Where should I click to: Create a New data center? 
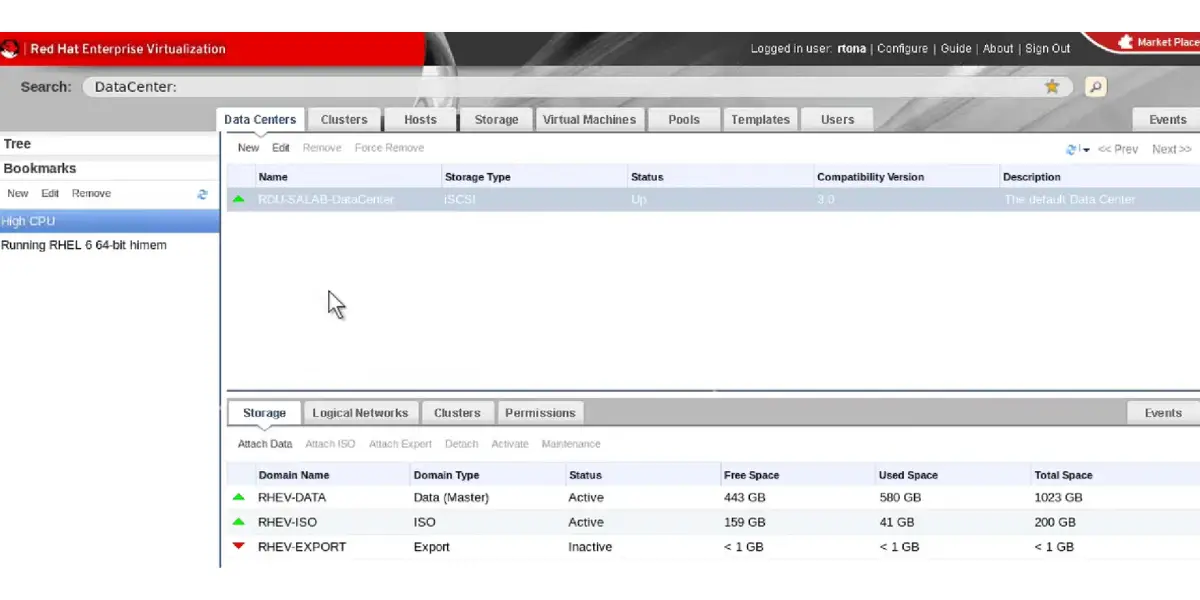248,148
